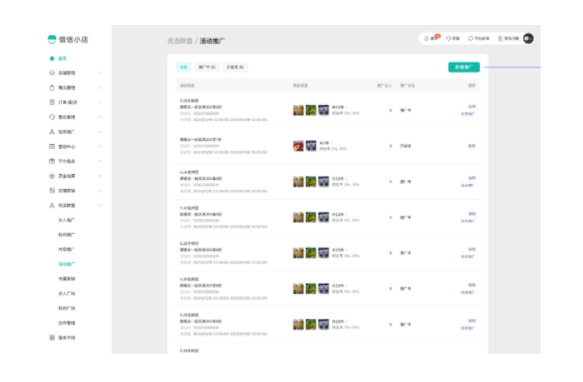Click the 活动信息 column header
This screenshot has height=382, width=583.
187,86
